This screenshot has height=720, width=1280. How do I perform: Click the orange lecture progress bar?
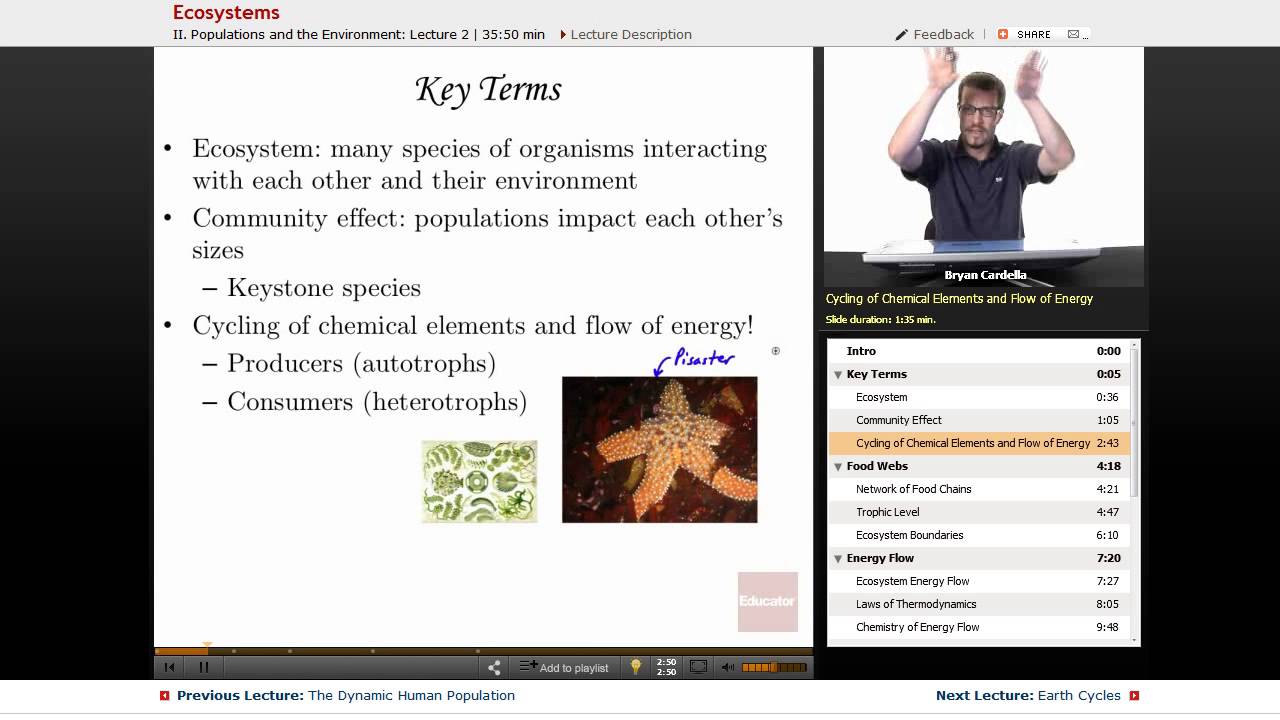[x=181, y=651]
